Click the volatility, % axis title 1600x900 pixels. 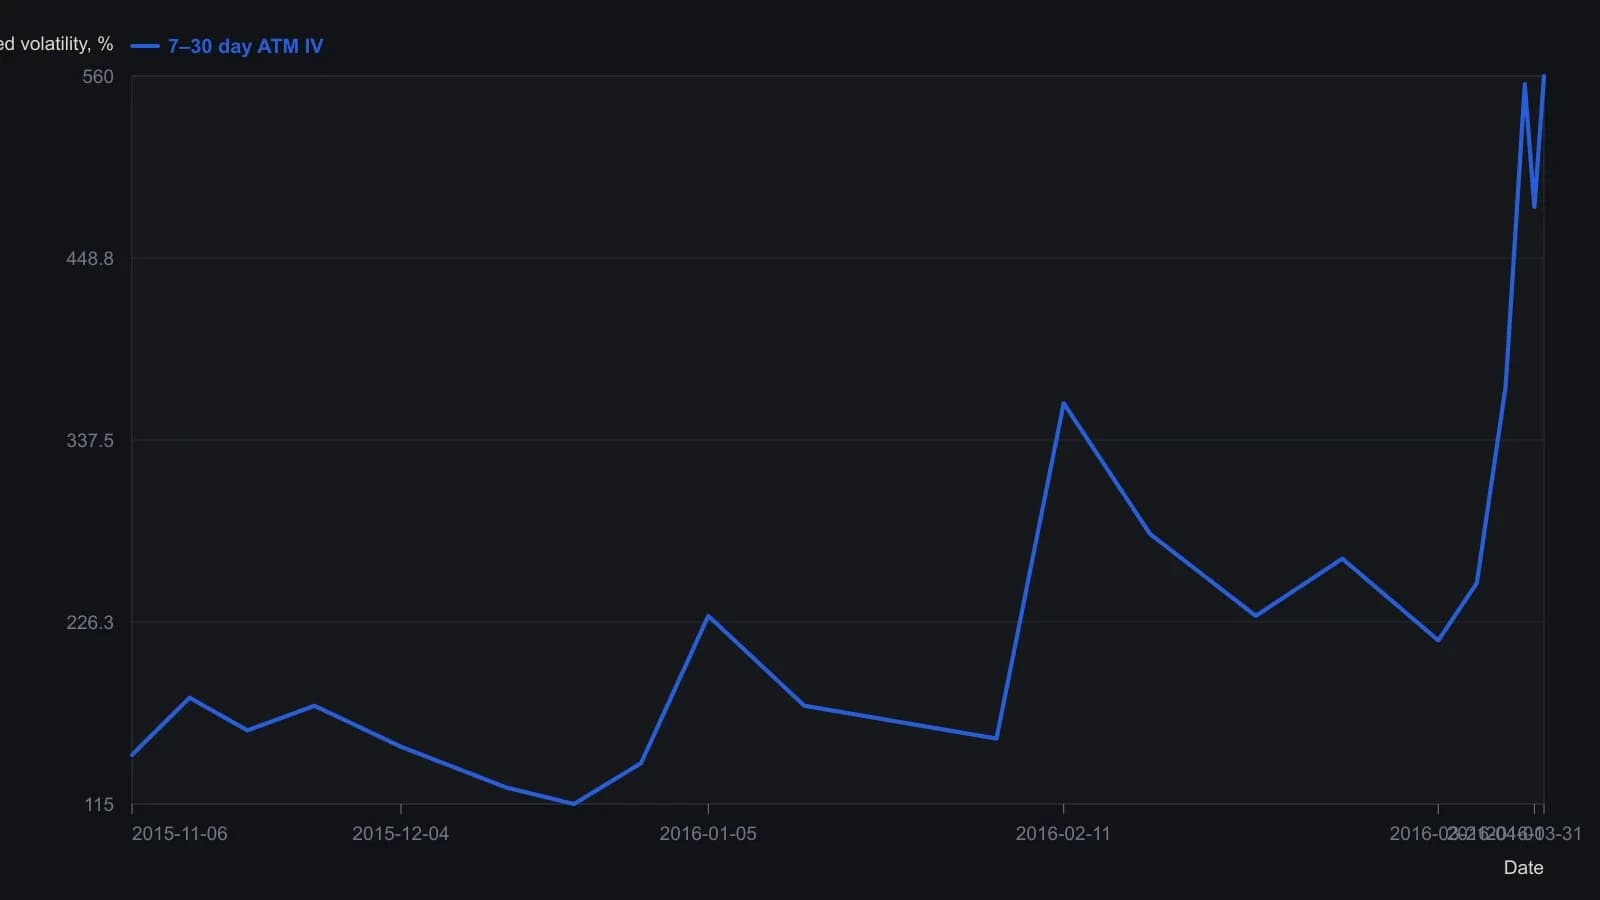click(56, 44)
